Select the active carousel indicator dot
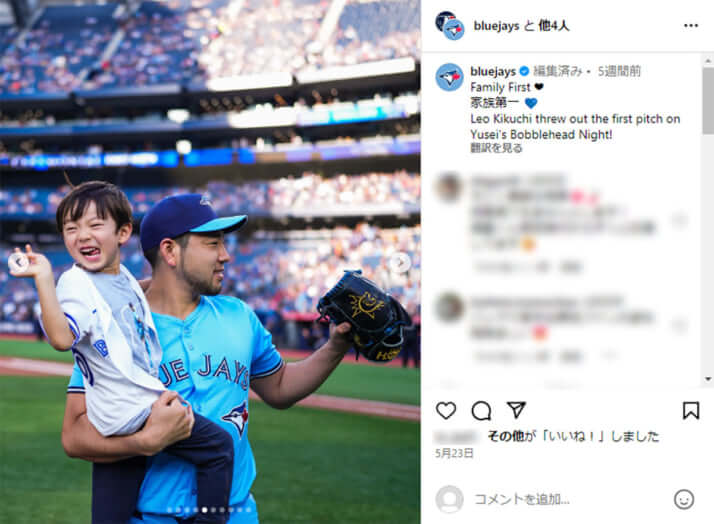The image size is (714, 524). tap(204, 510)
